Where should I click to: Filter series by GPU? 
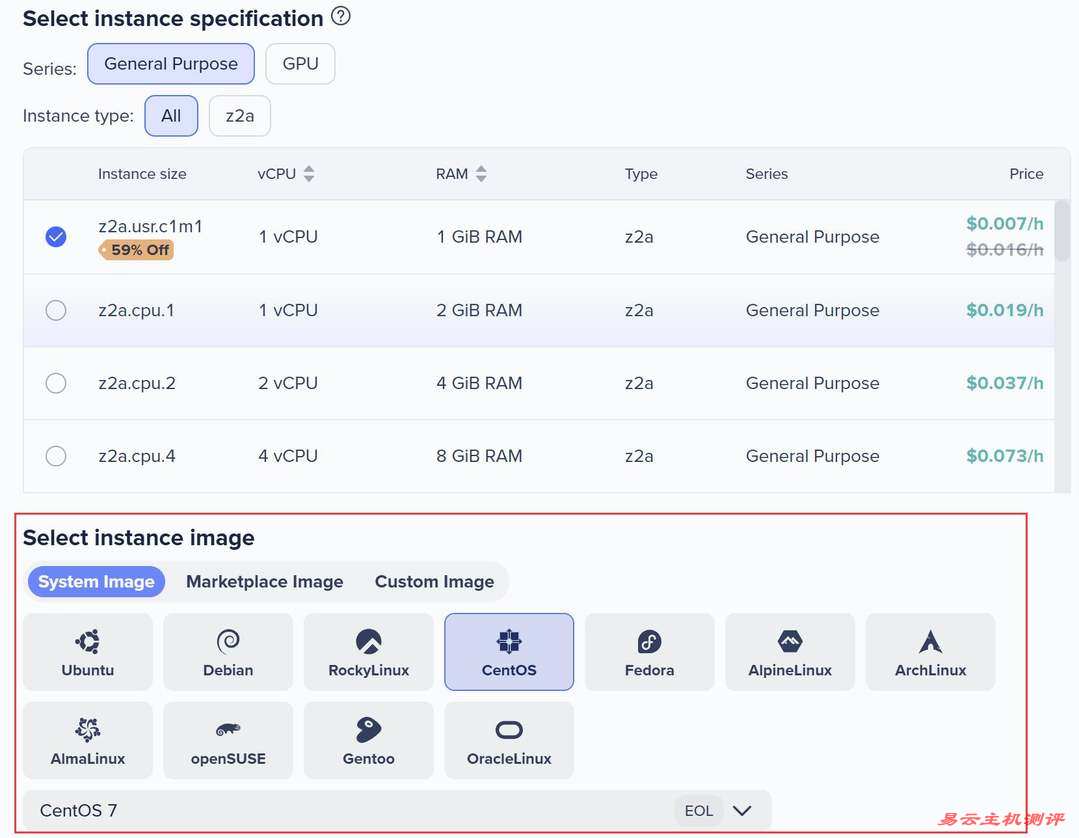click(300, 64)
